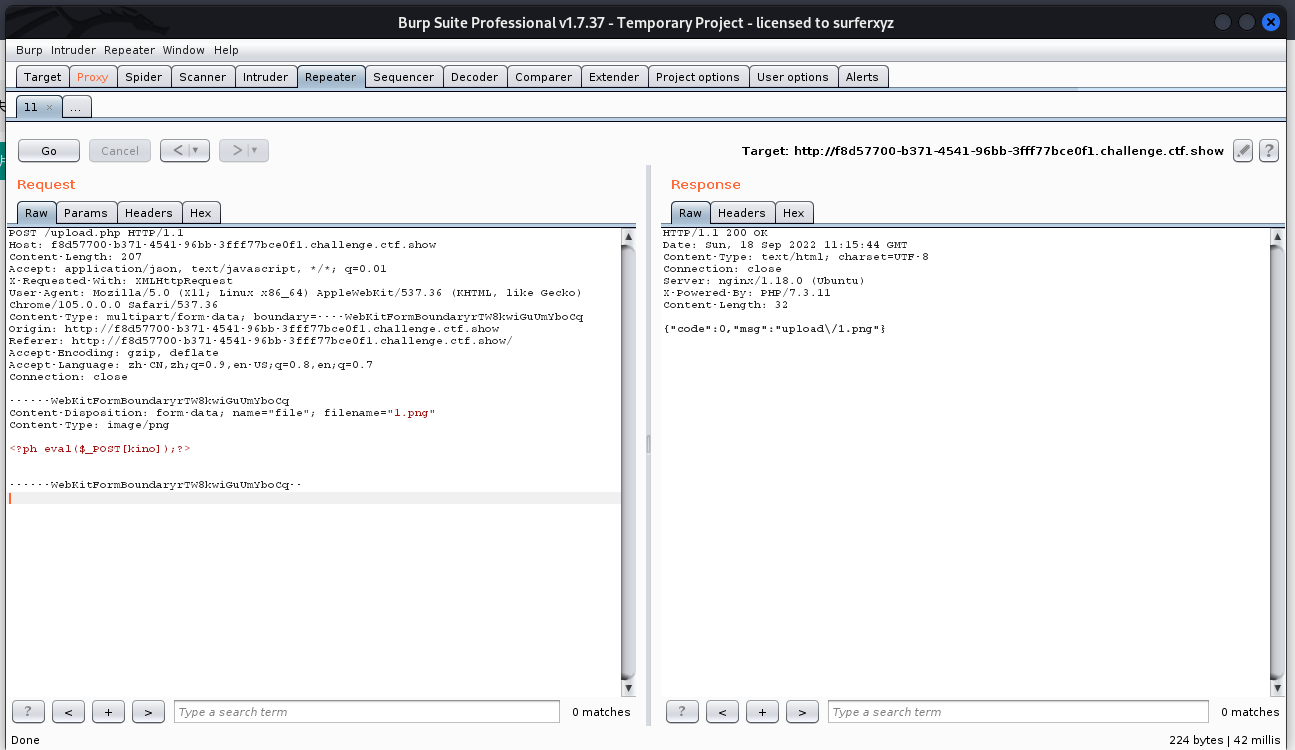This screenshot has height=750, width=1295.
Task: Click the greyed-out Cancel button
Action: click(x=120, y=151)
